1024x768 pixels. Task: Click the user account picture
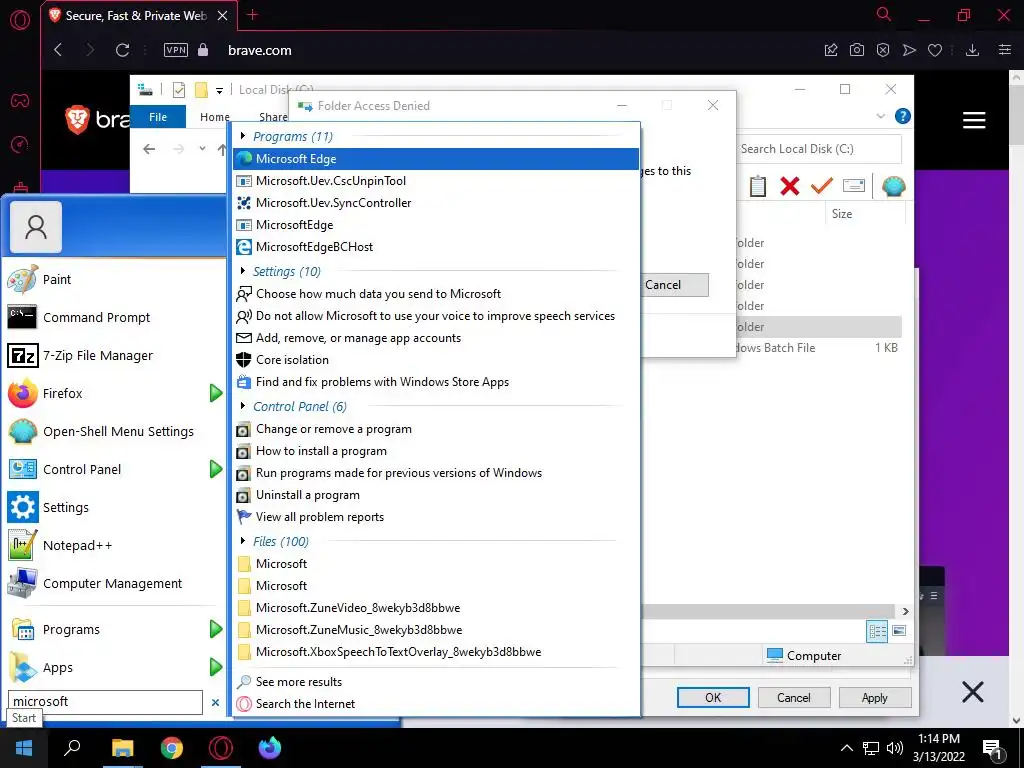(x=36, y=227)
